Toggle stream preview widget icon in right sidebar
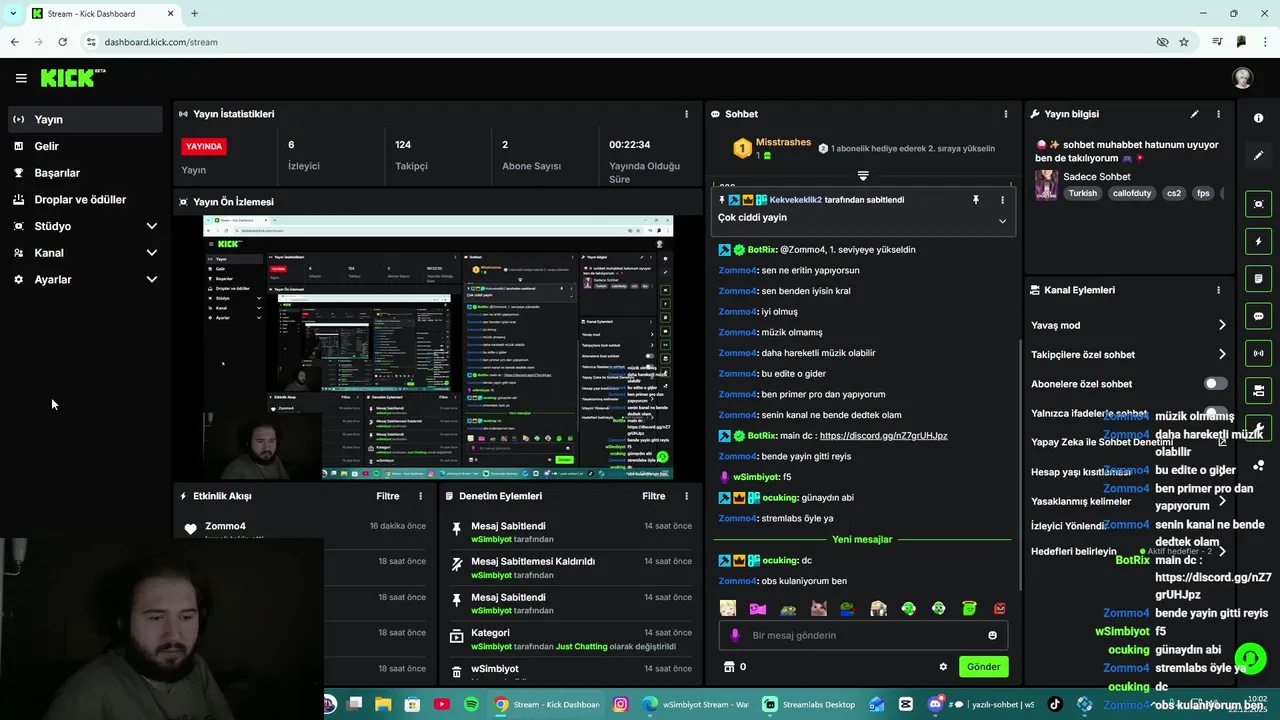 1258,204
